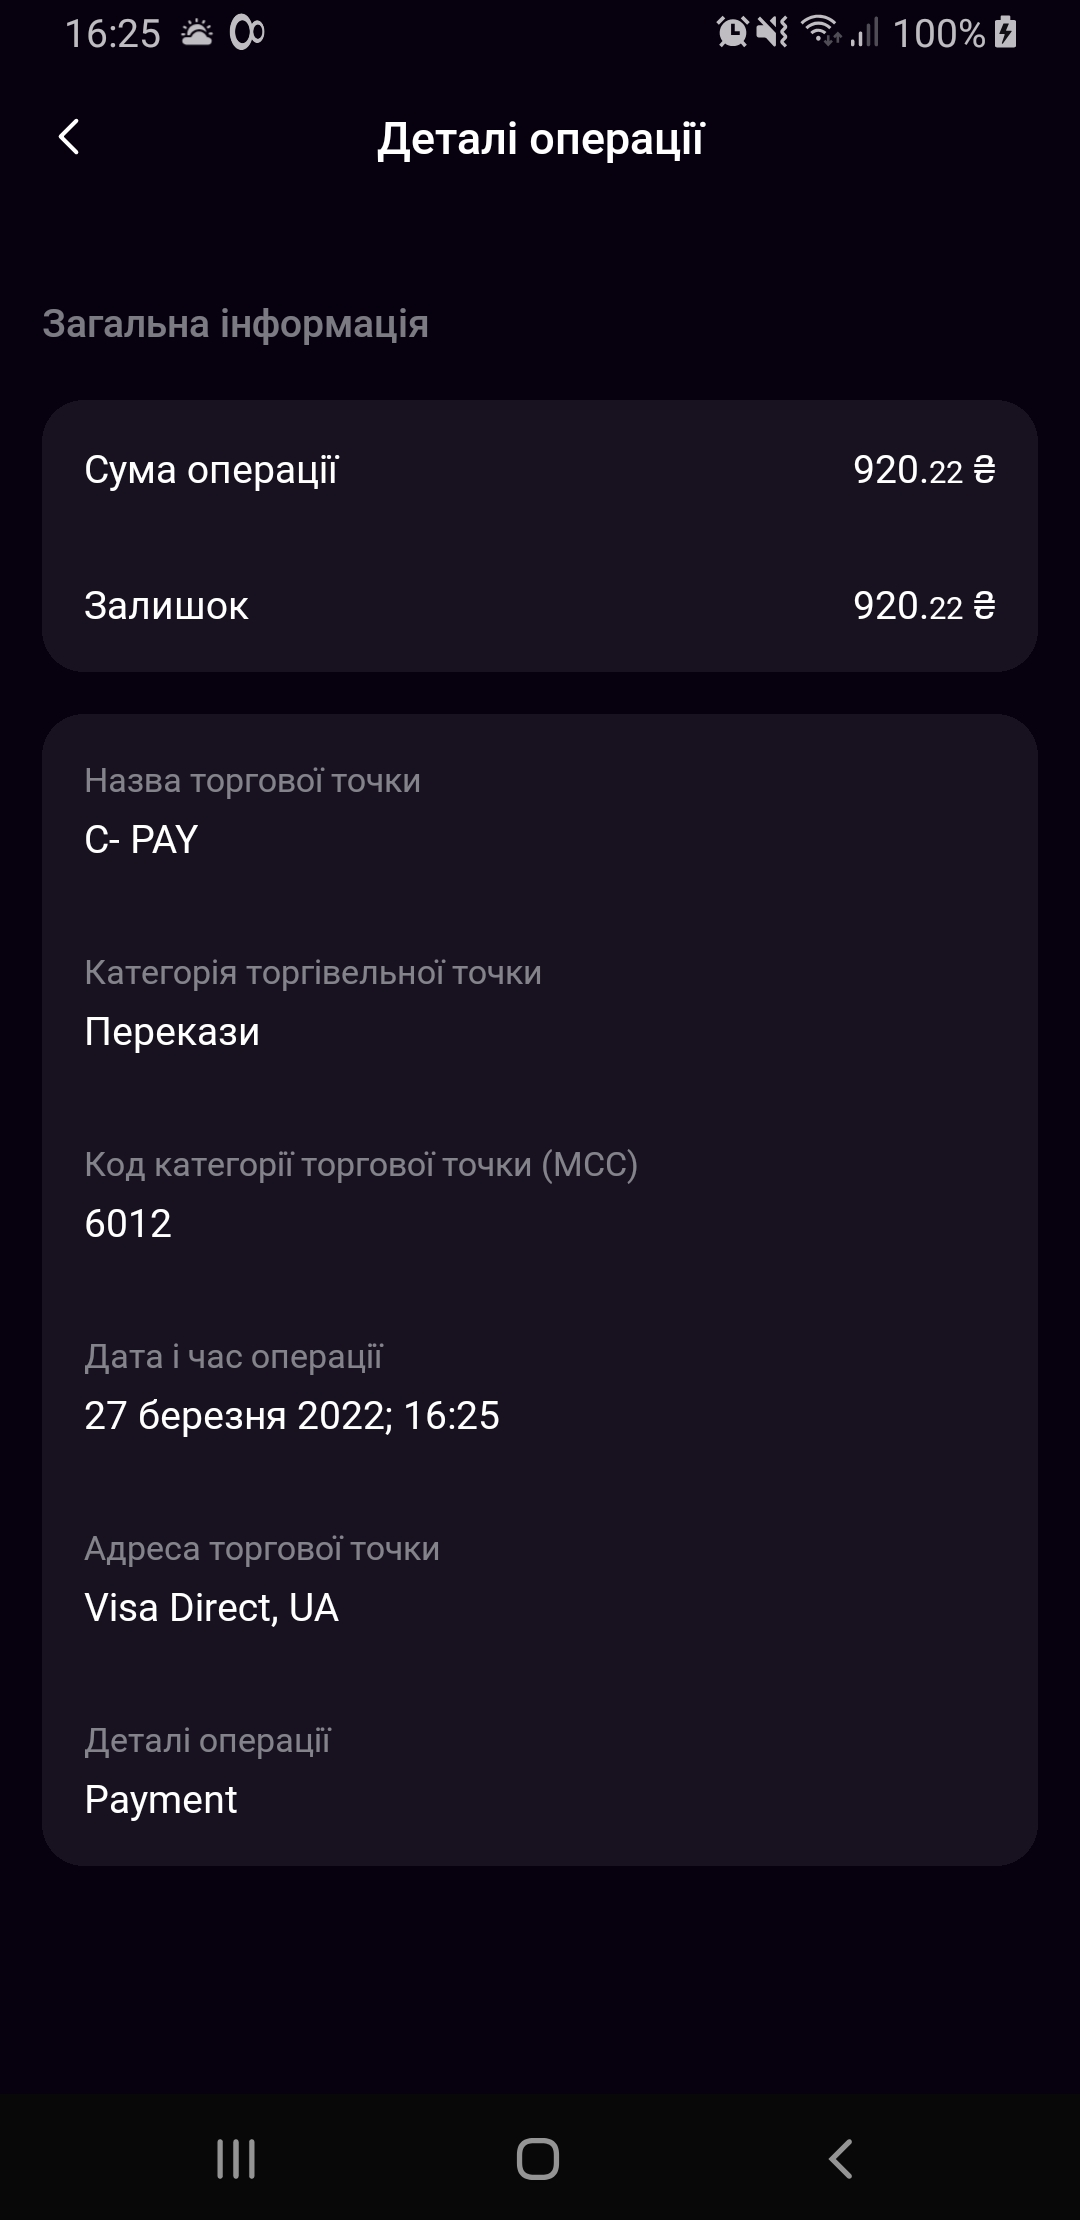Tap the back arrow in header
Image resolution: width=1080 pixels, height=2220 pixels.
69,137
